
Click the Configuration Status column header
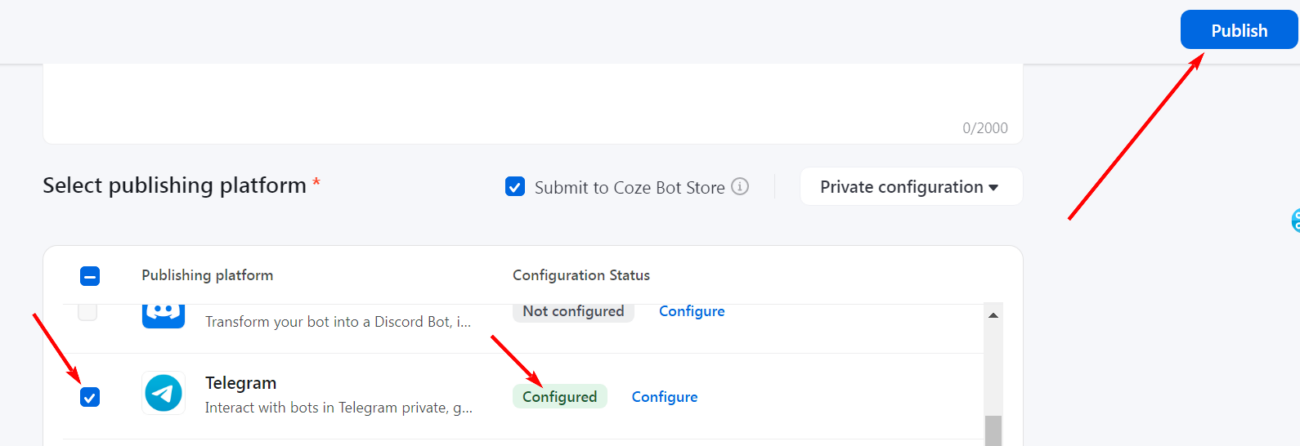click(581, 275)
